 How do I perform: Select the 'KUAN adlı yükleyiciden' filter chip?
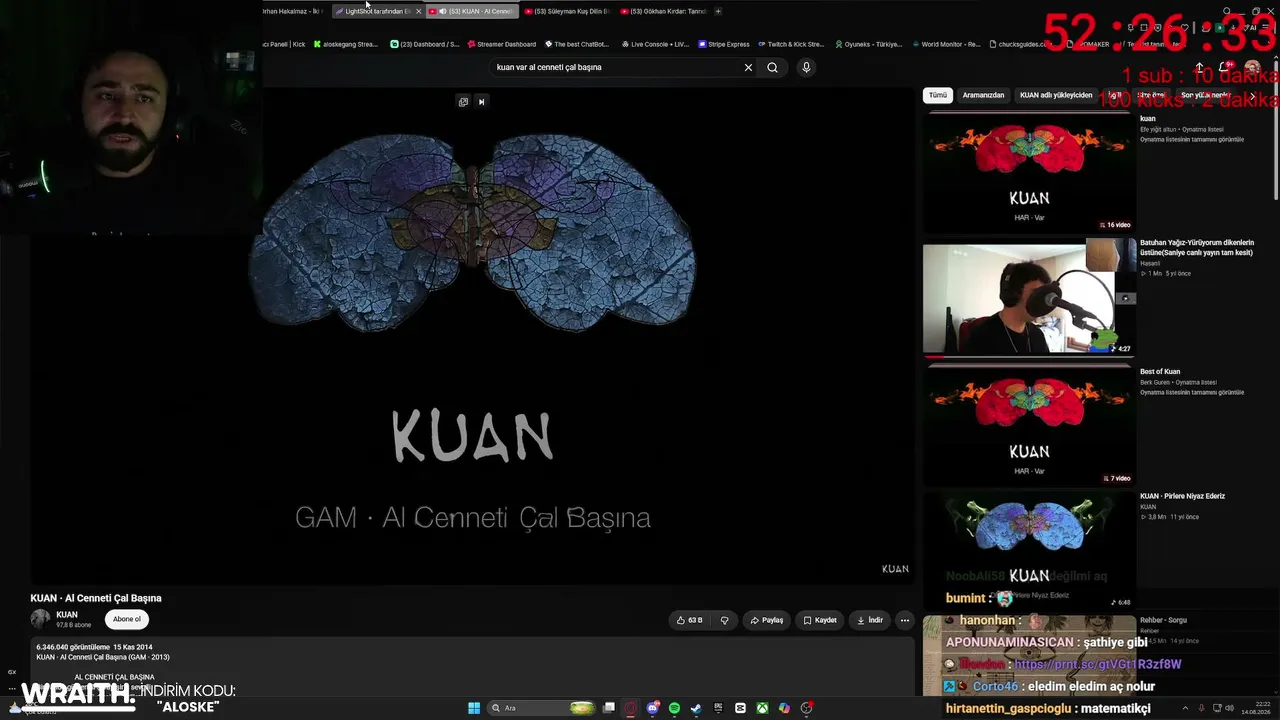[1056, 95]
